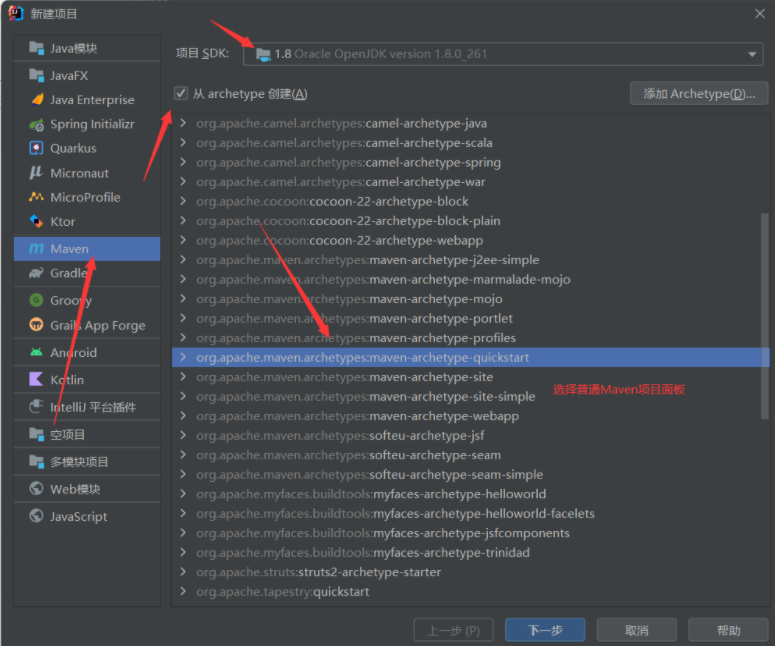Expand the cocoon-22-archetype-block node
The image size is (775, 646).
pos(183,201)
